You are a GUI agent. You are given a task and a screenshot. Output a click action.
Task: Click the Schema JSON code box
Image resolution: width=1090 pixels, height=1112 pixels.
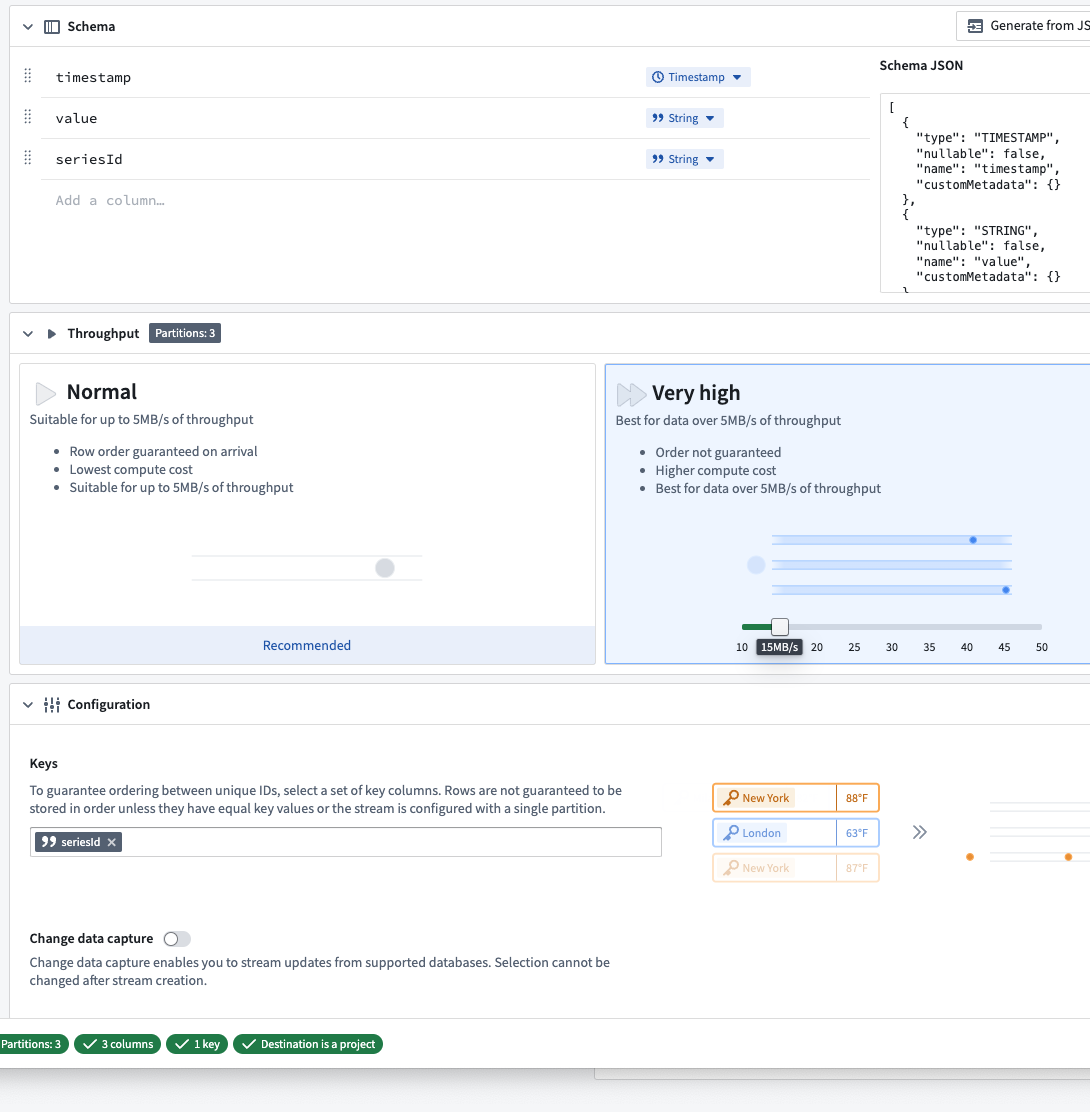[x=985, y=193]
